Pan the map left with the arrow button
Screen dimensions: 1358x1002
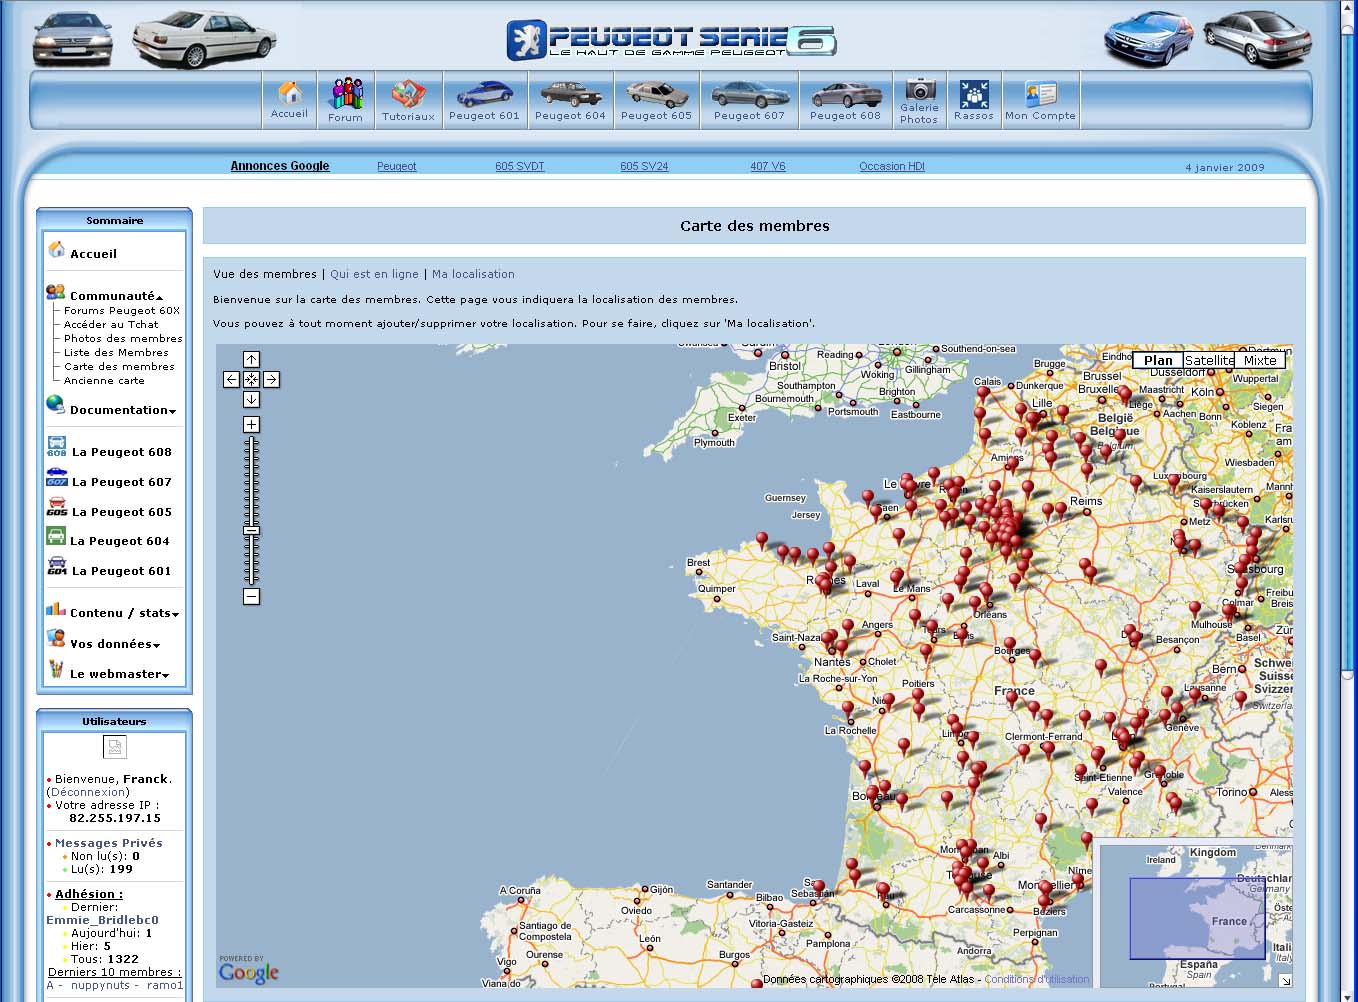(231, 379)
